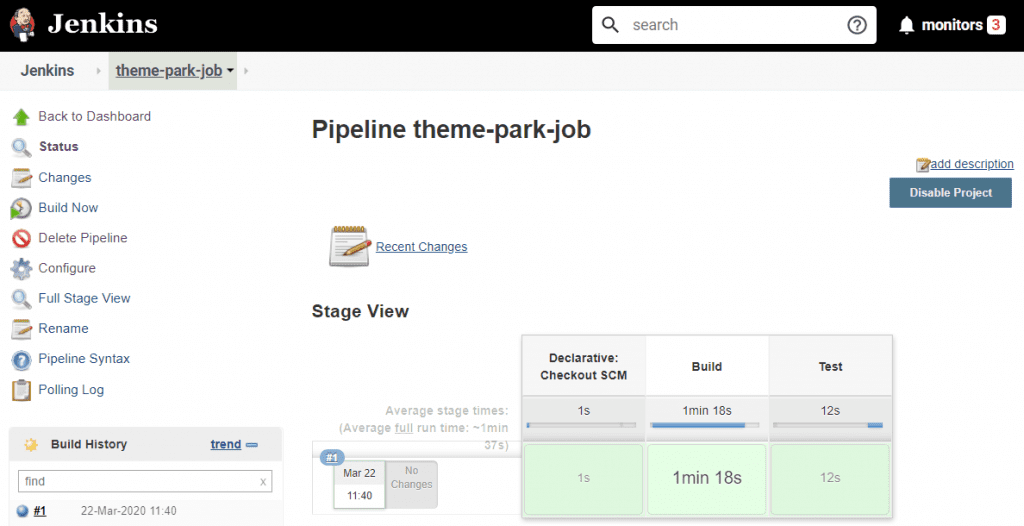The height and width of the screenshot is (526, 1024).
Task: Focus the build history find input field
Action: (137, 481)
